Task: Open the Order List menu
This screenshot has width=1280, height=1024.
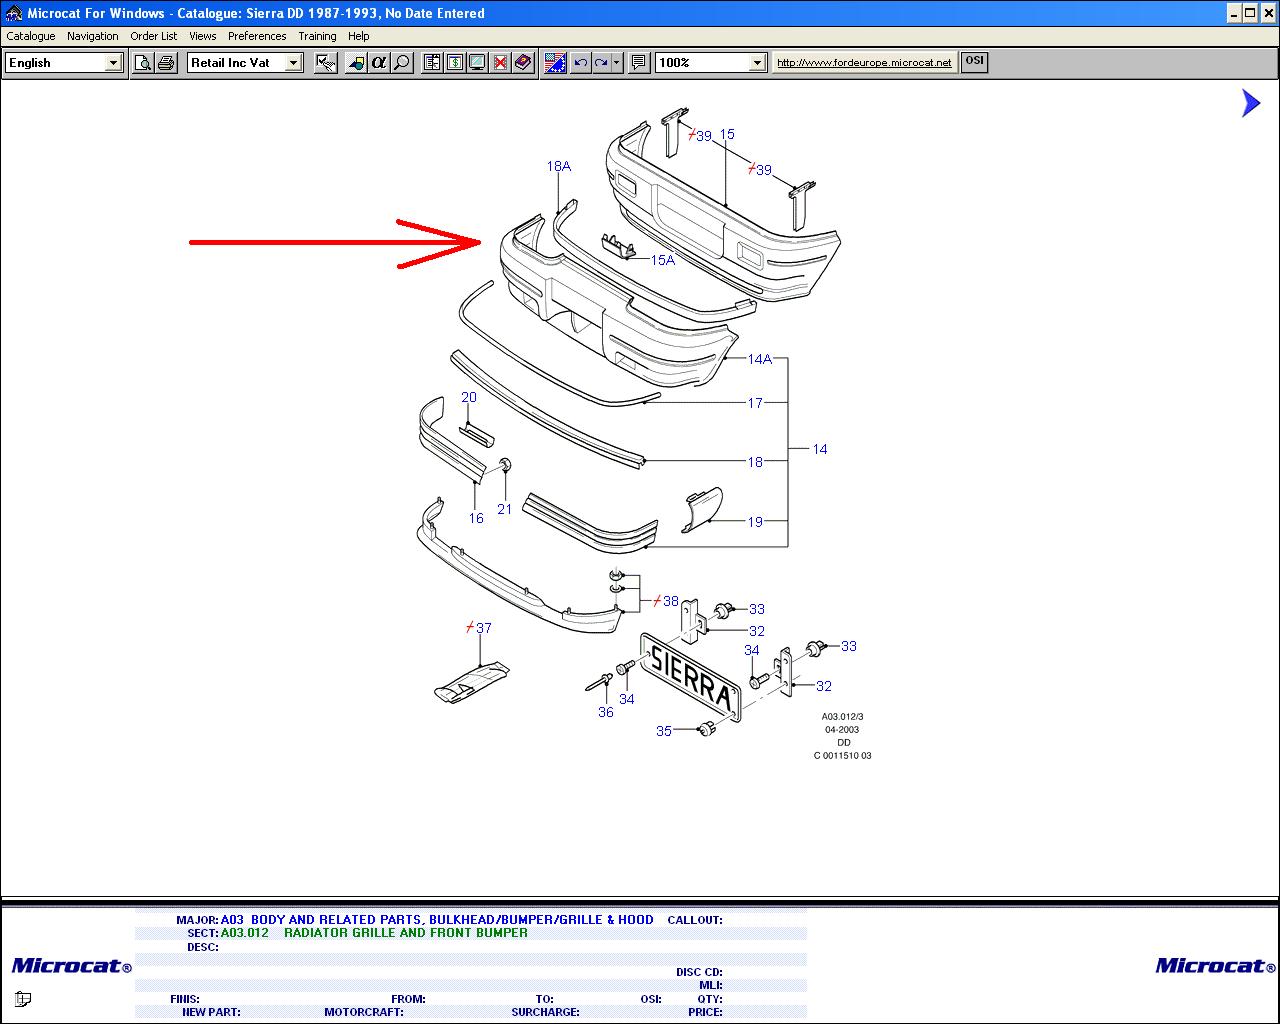Action: pos(153,36)
